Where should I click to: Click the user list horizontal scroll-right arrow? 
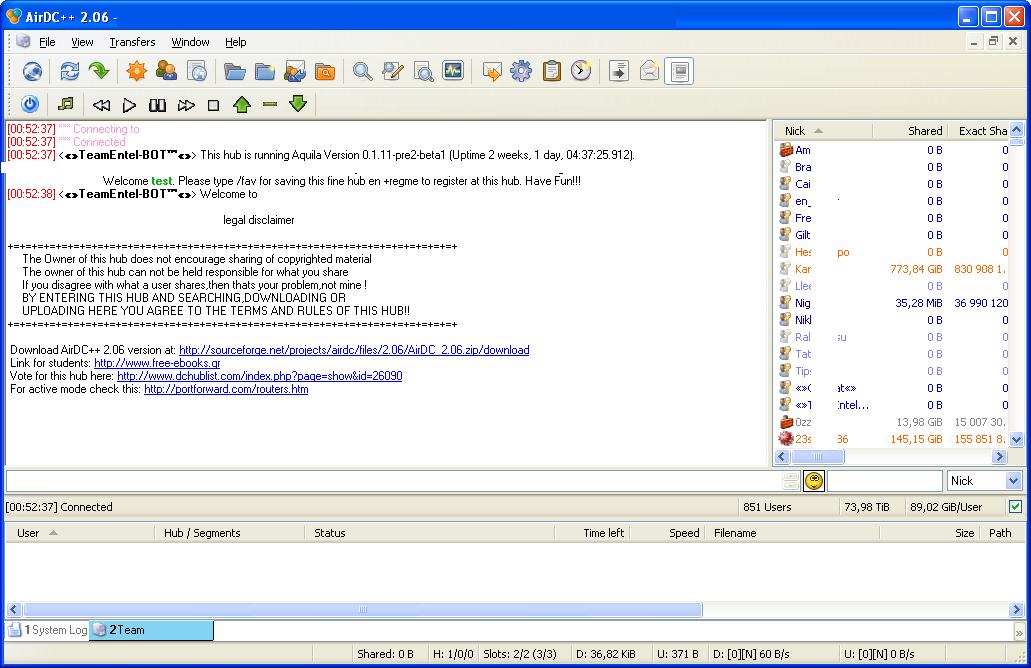tap(999, 456)
